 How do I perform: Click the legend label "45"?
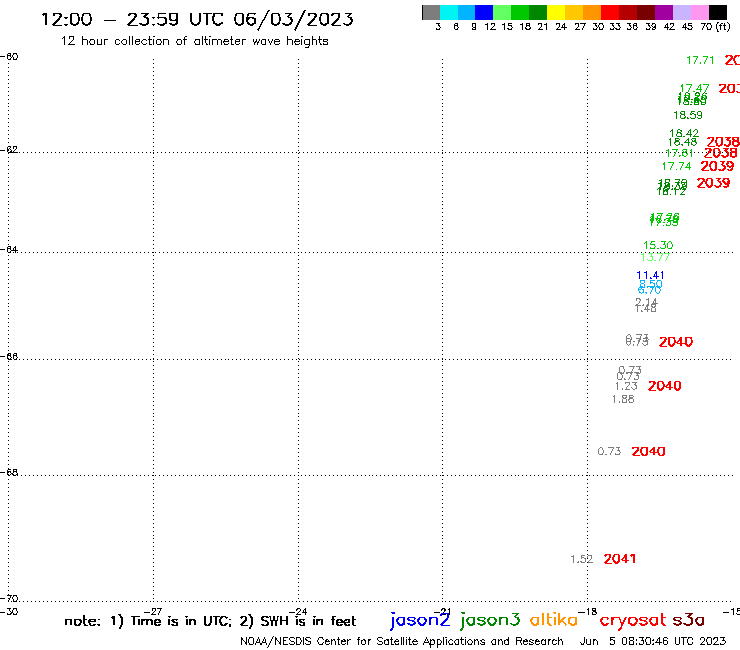coord(687,27)
